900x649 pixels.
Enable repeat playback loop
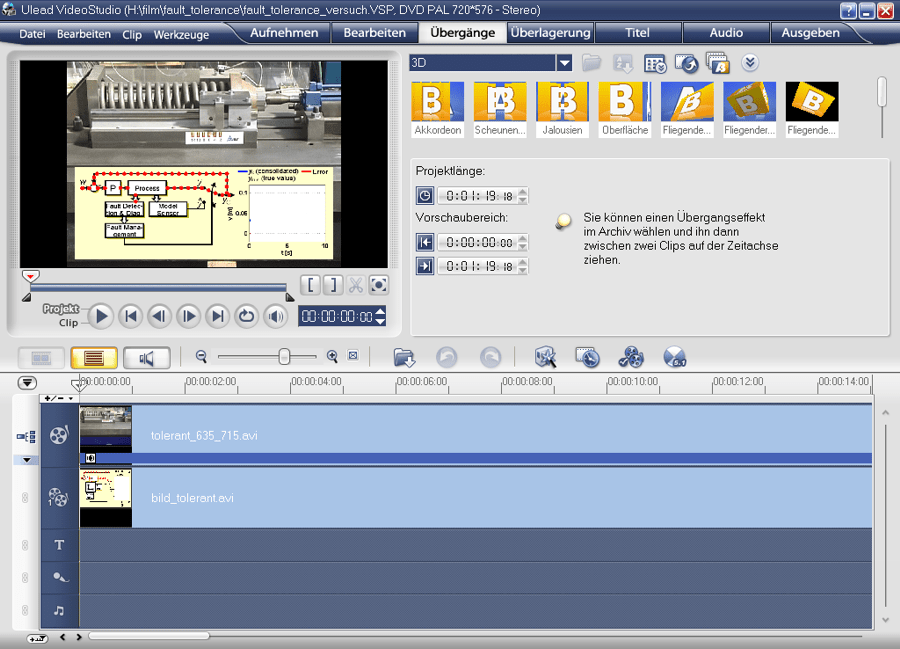pyautogui.click(x=246, y=316)
